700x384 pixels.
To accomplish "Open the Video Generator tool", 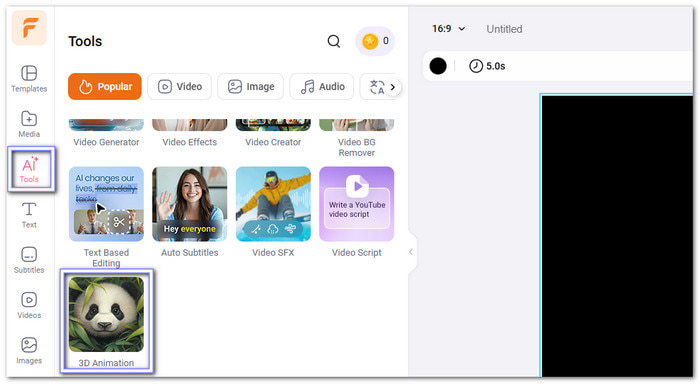I will [106, 133].
